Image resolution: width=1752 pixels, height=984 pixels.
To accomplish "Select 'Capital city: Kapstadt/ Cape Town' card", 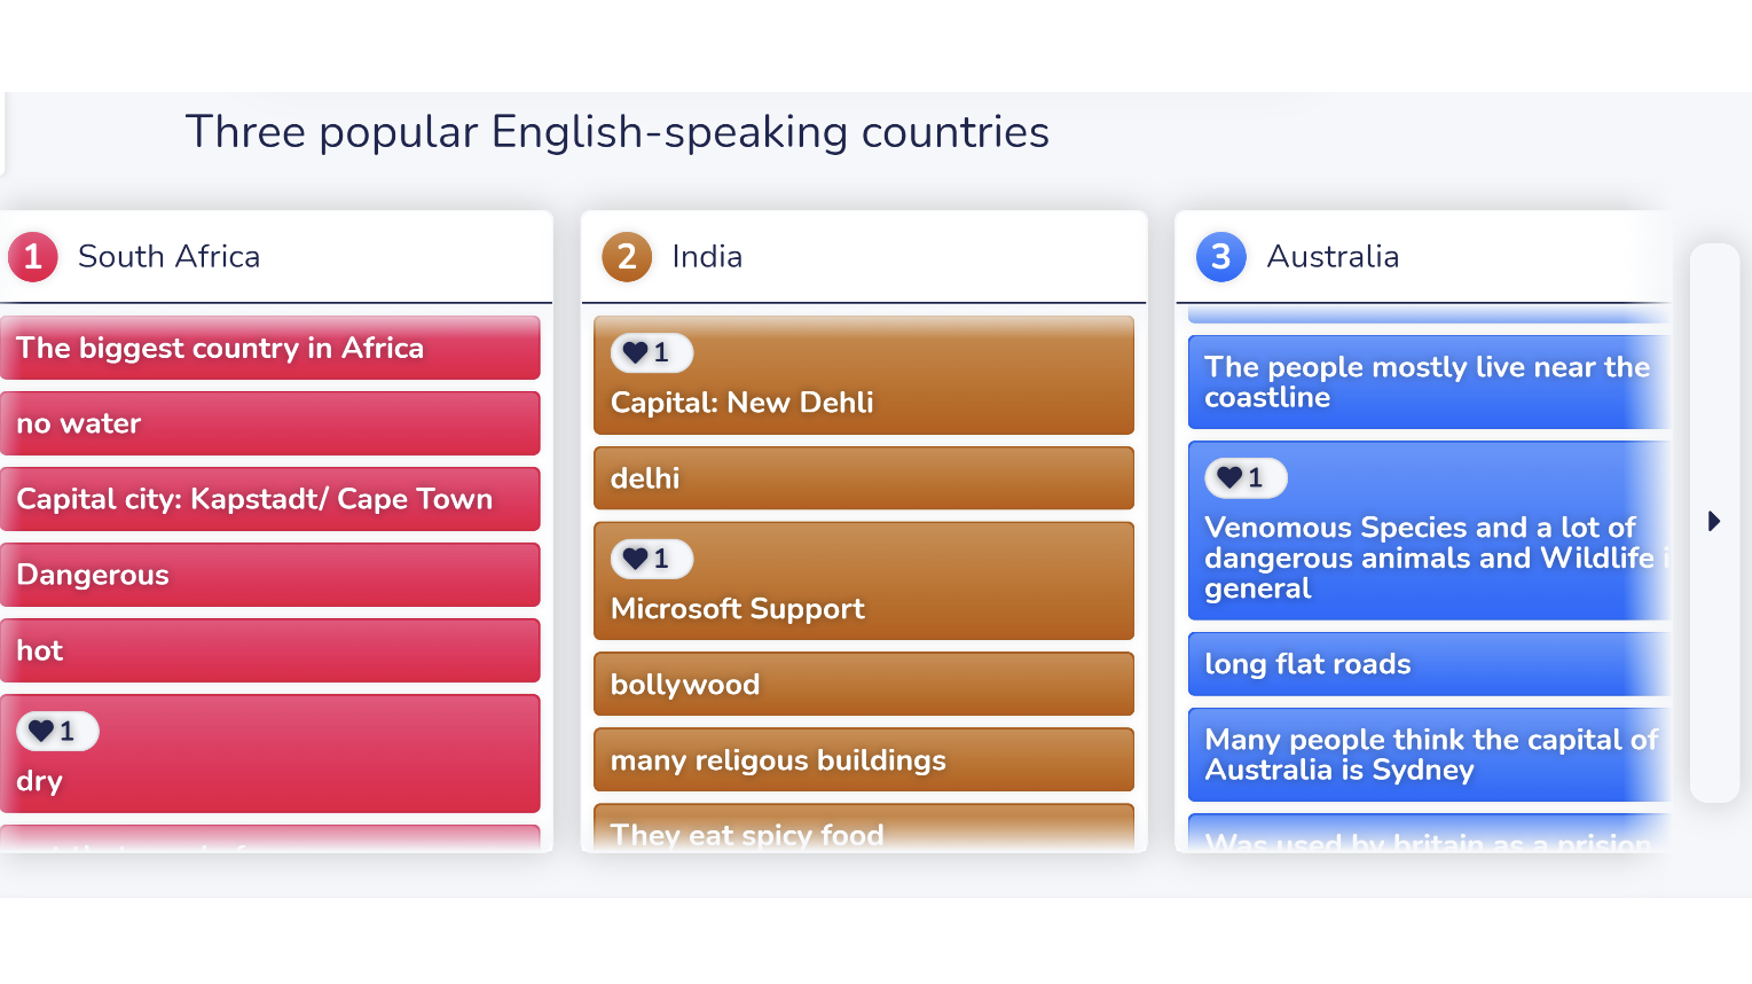I will tap(270, 499).
